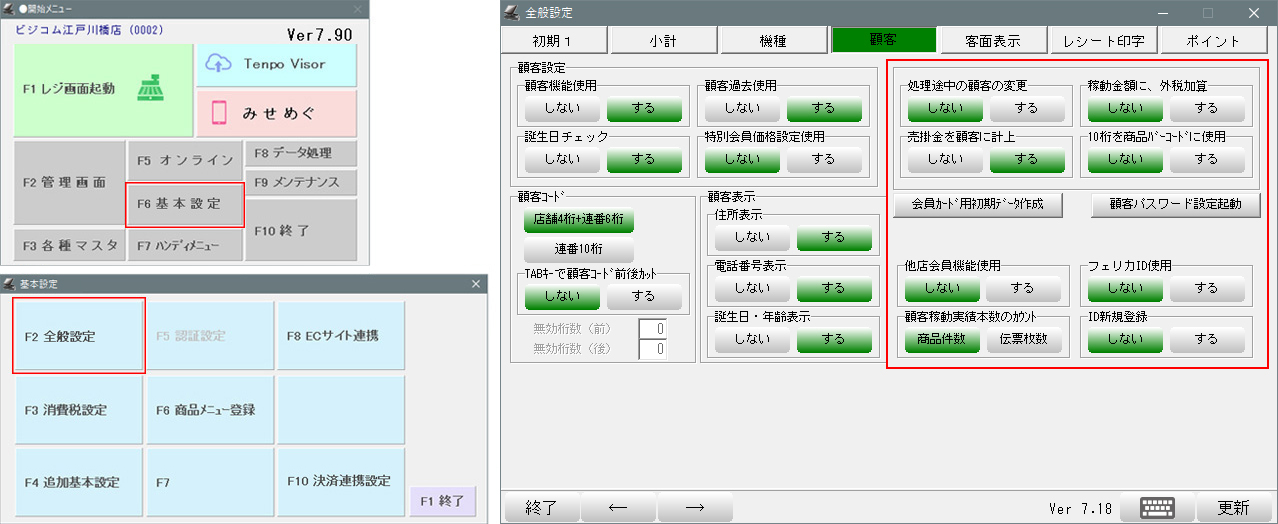Open F2 全般設定 in 基本設定

point(79,336)
